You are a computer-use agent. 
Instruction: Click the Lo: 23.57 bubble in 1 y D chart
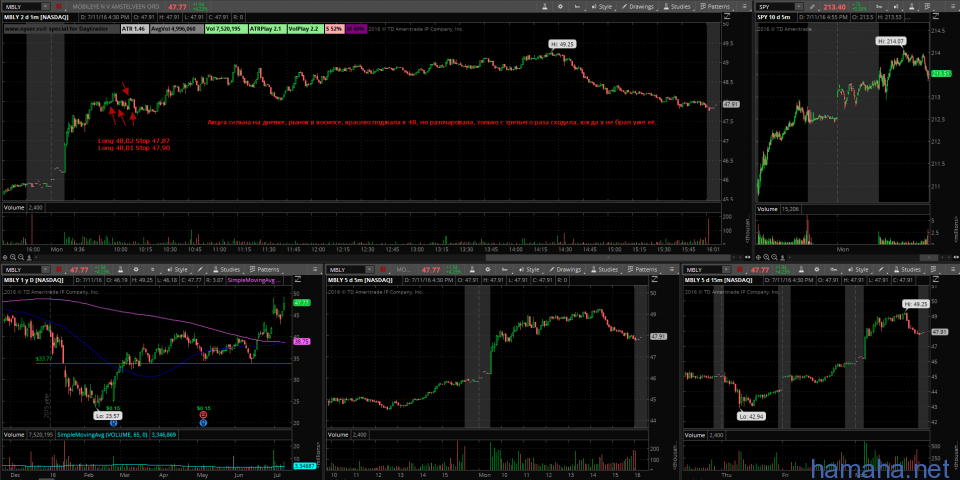coord(107,414)
